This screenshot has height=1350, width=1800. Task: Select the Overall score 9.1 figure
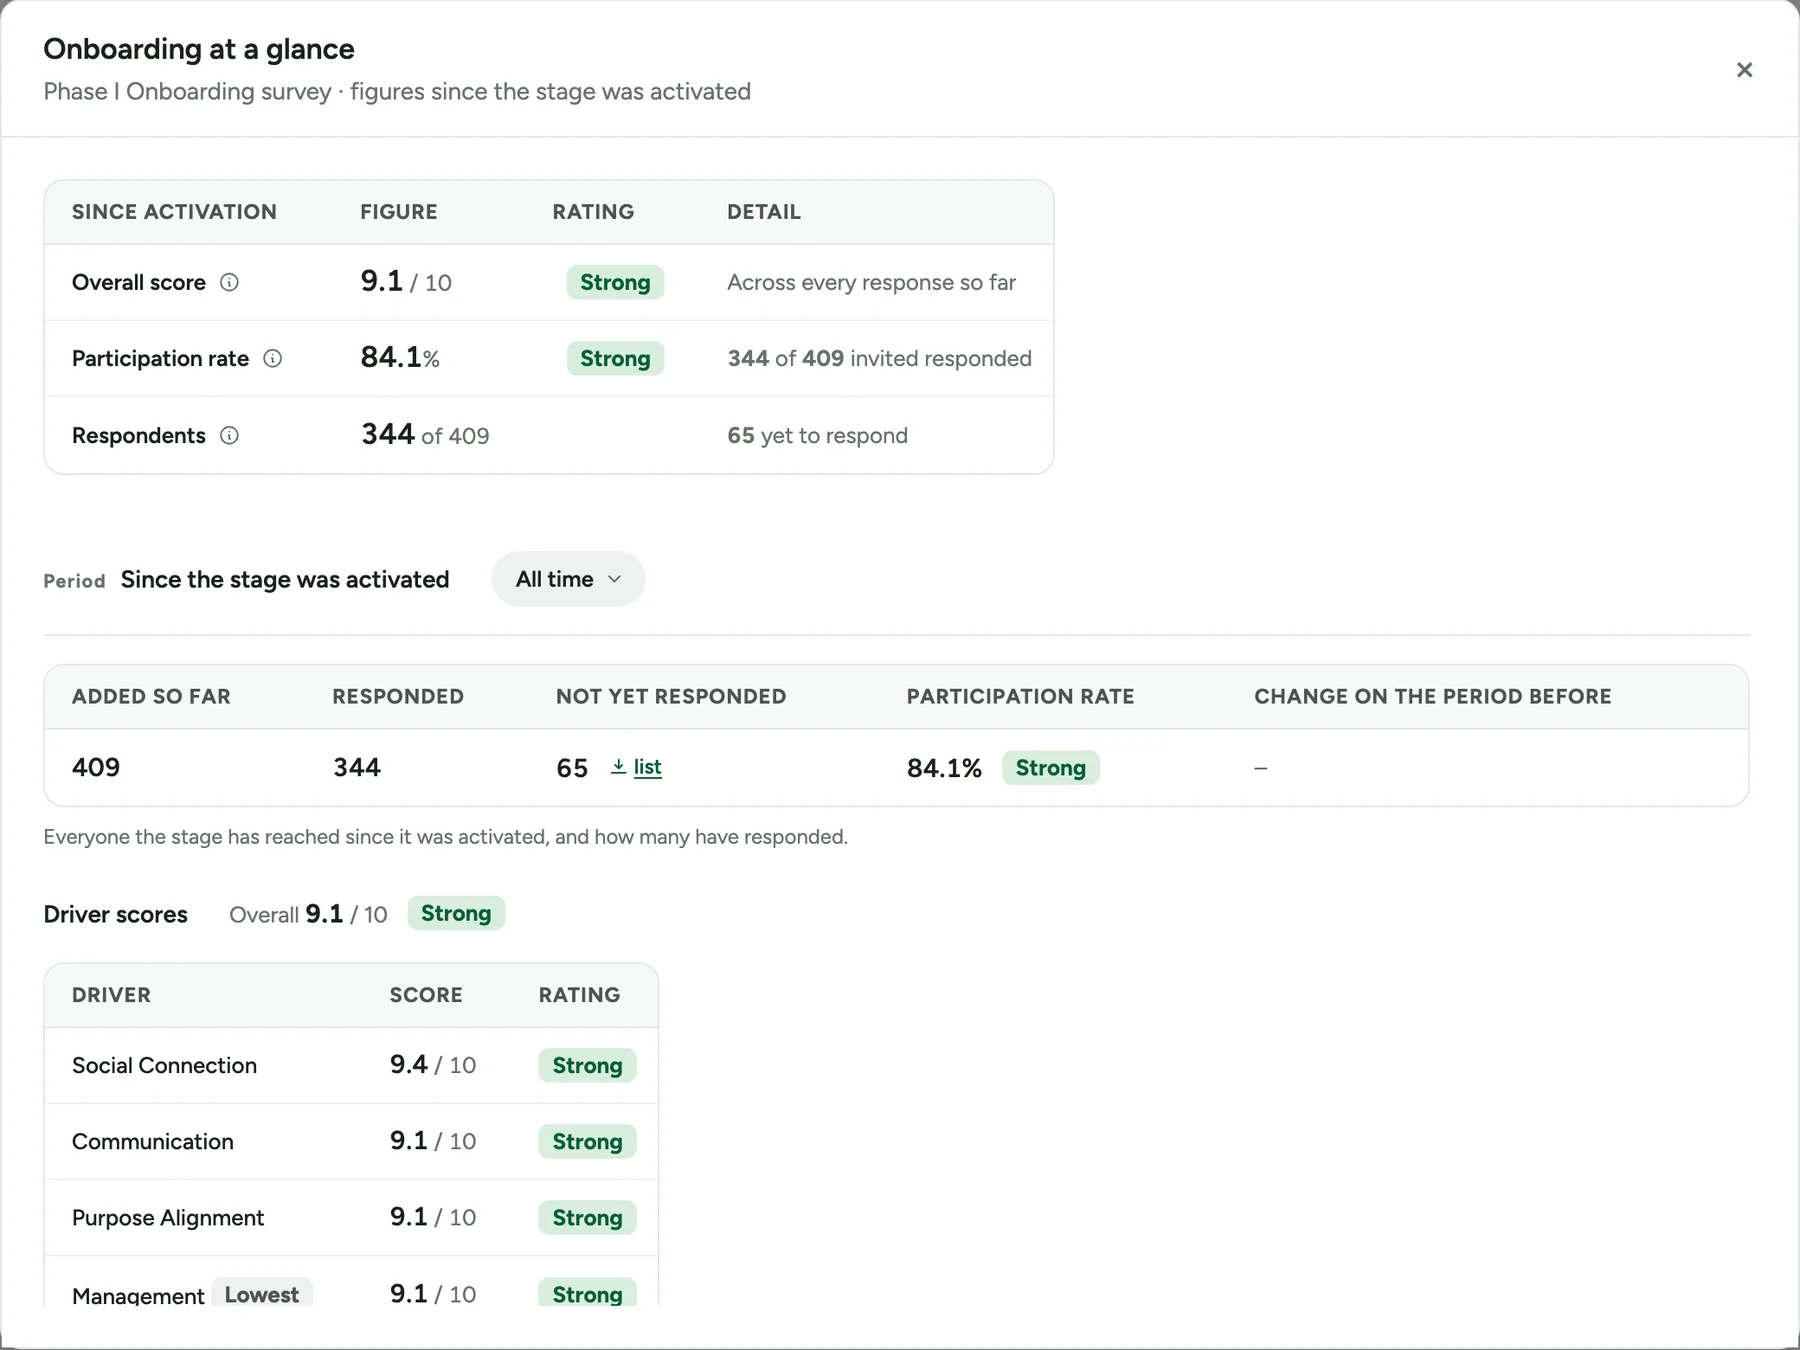click(382, 281)
